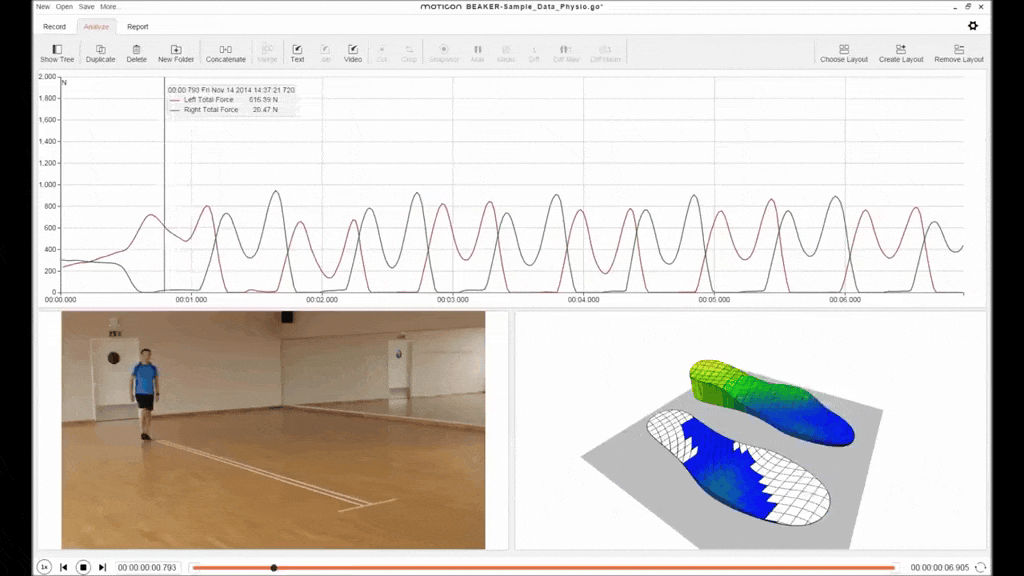1024x576 pixels.
Task: Click the Delete trash icon
Action: 136,50
